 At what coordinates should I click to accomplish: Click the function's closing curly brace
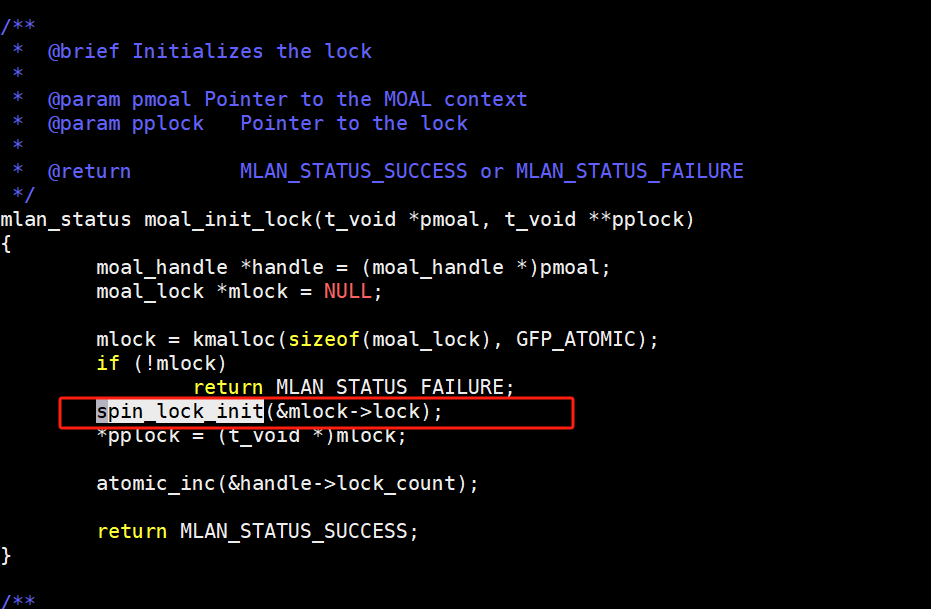[6, 555]
